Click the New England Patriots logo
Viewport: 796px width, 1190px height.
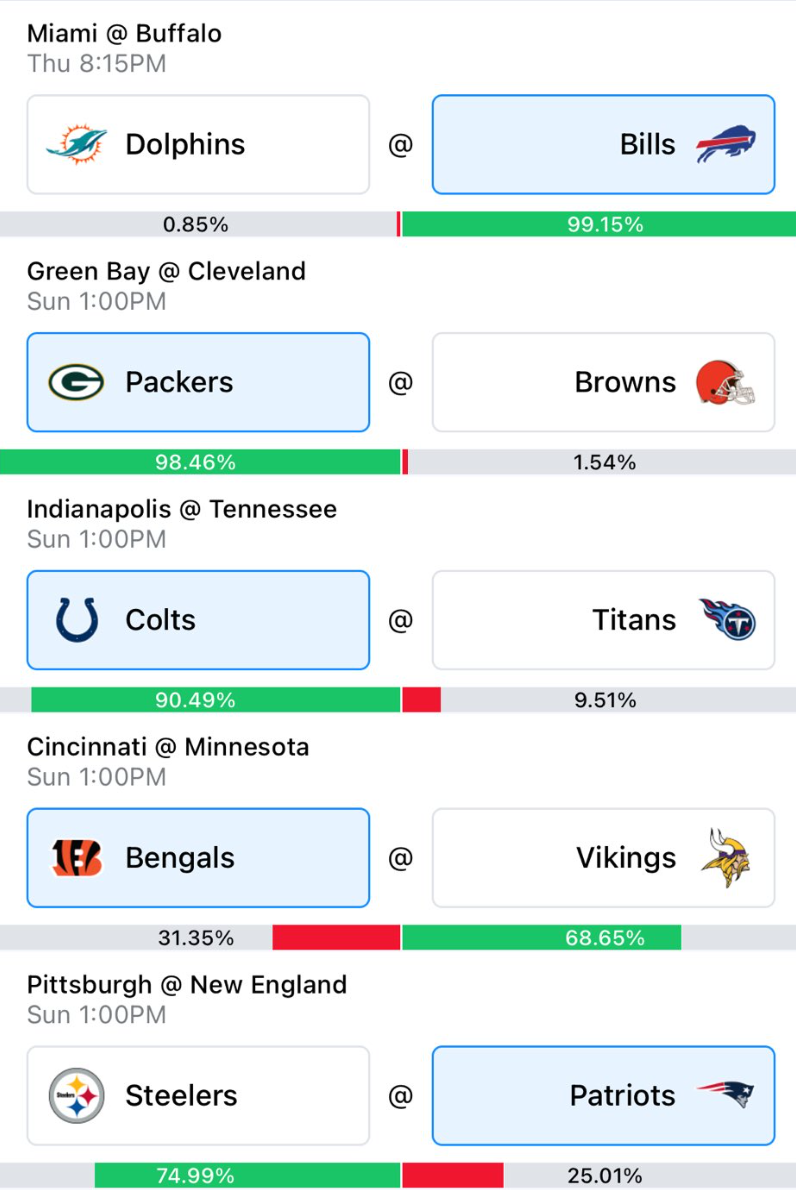(726, 1096)
